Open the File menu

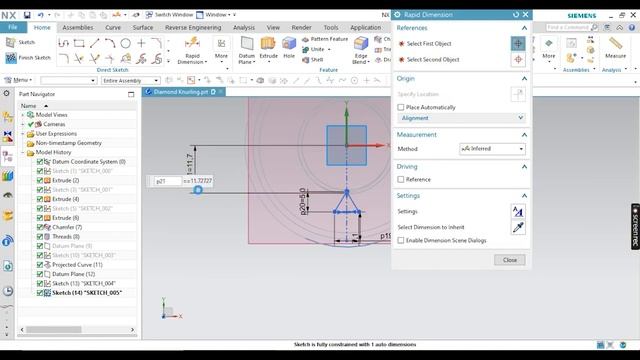(13, 27)
